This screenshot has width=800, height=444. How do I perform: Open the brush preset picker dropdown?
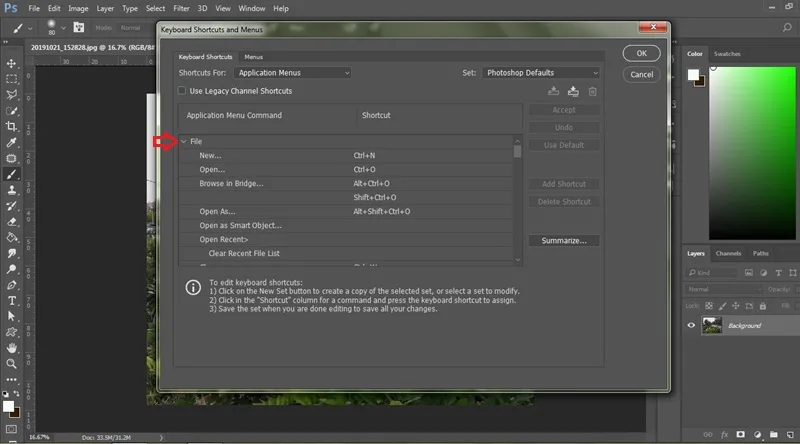click(63, 28)
